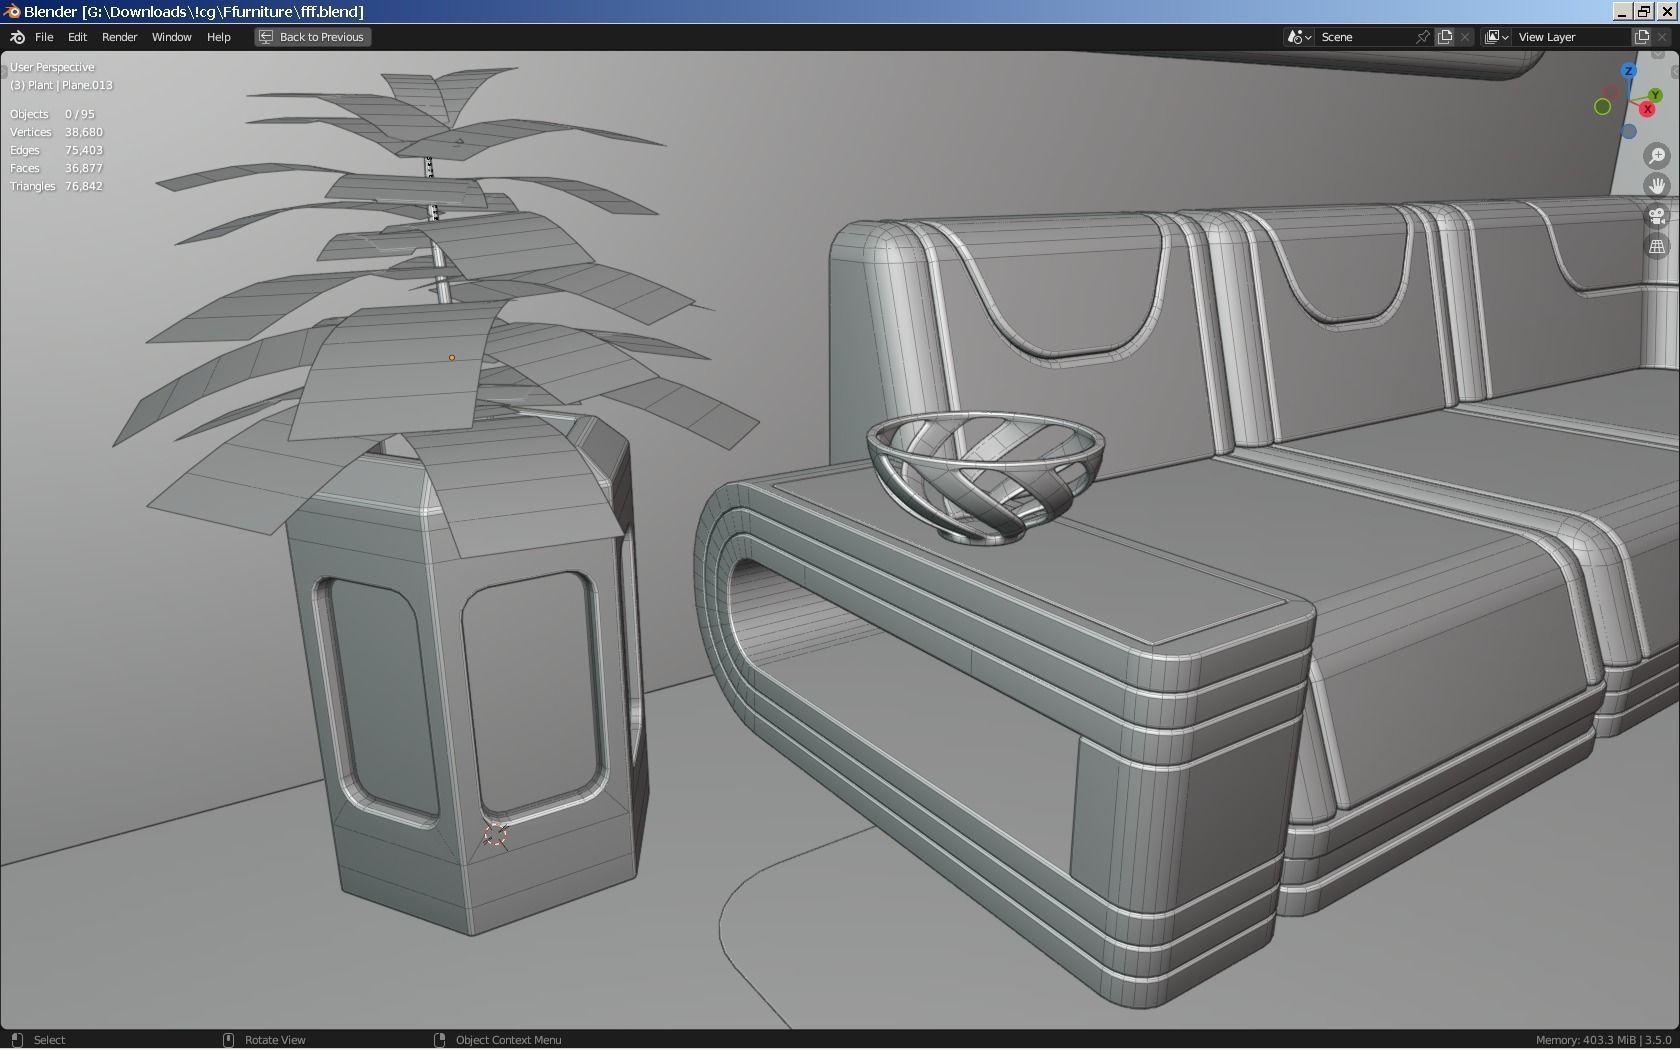This screenshot has height=1050, width=1680.
Task: Pin the current Scene with the pin icon
Action: coord(1423,37)
